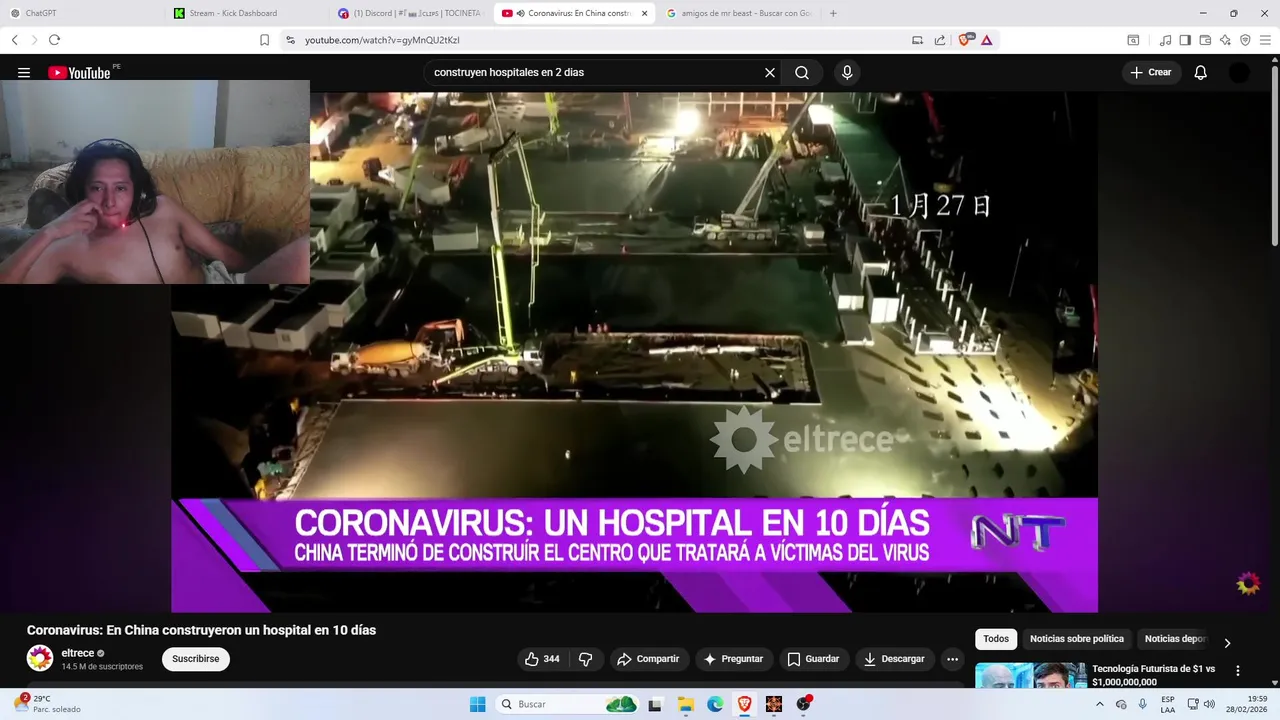
Task: Click the Crear button
Action: click(1151, 73)
